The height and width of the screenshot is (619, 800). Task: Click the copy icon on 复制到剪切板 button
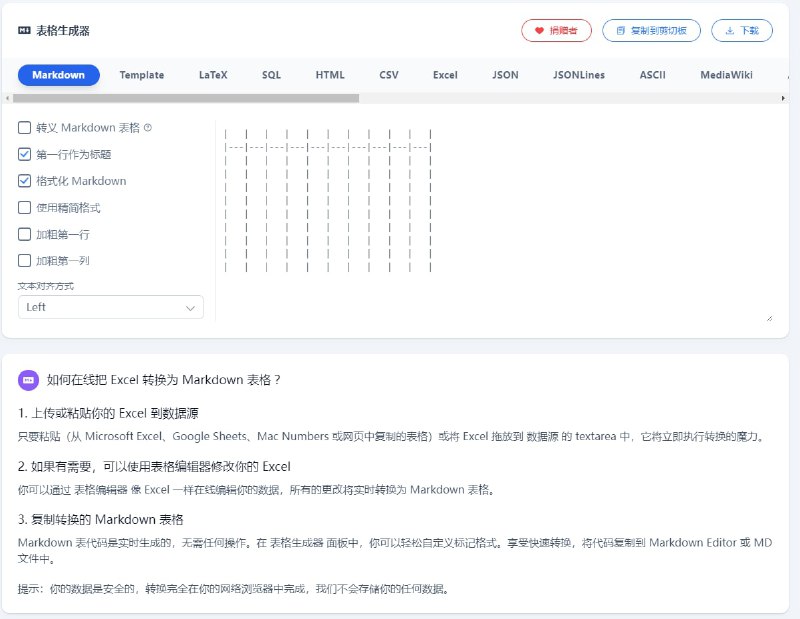tap(622, 31)
